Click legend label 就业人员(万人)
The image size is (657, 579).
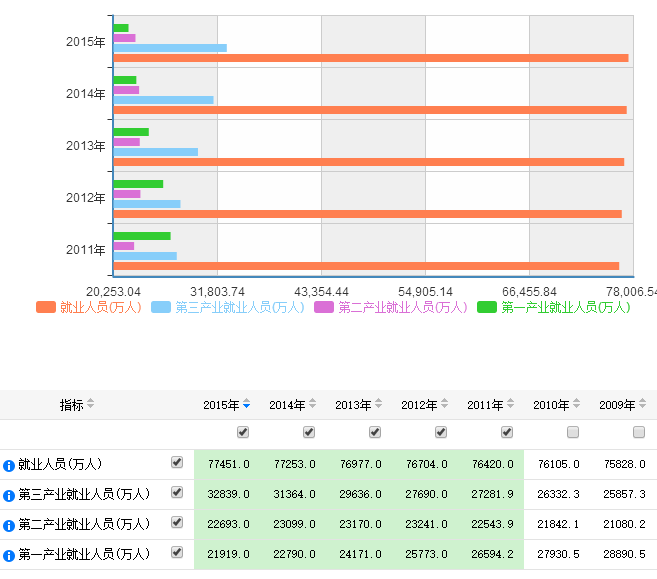pos(101,307)
